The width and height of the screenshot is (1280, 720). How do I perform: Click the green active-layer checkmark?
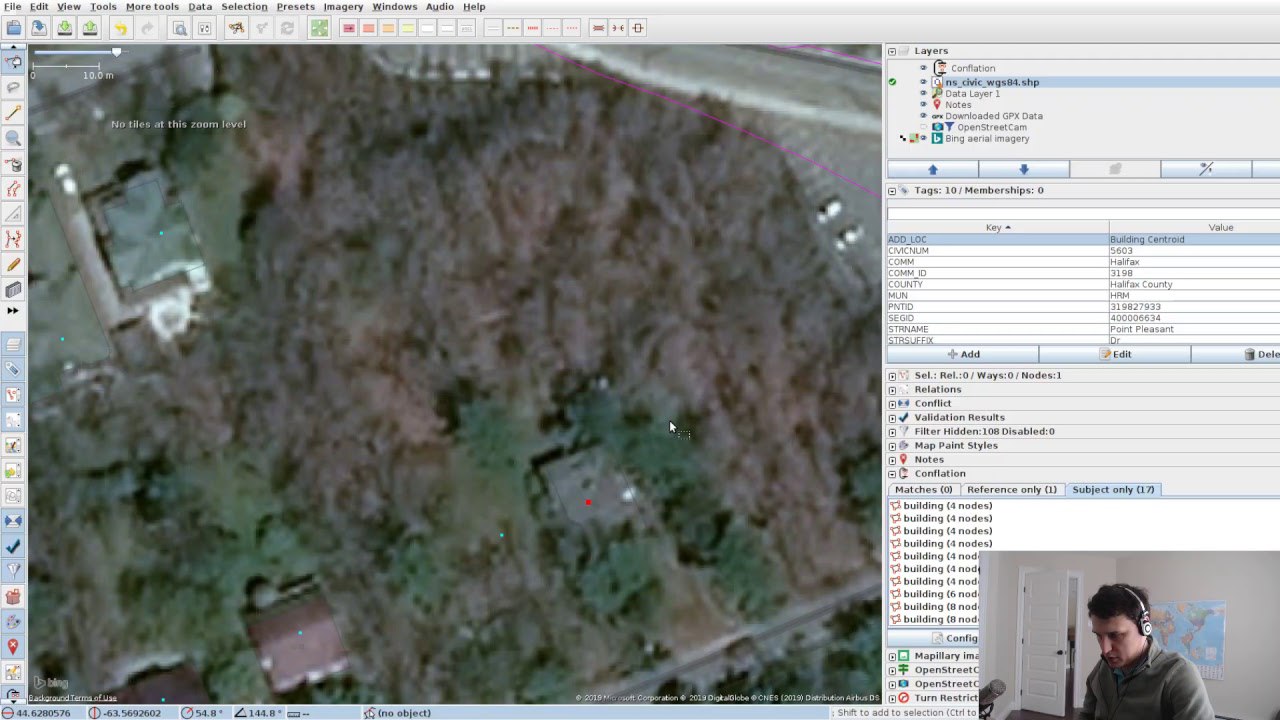[892, 82]
